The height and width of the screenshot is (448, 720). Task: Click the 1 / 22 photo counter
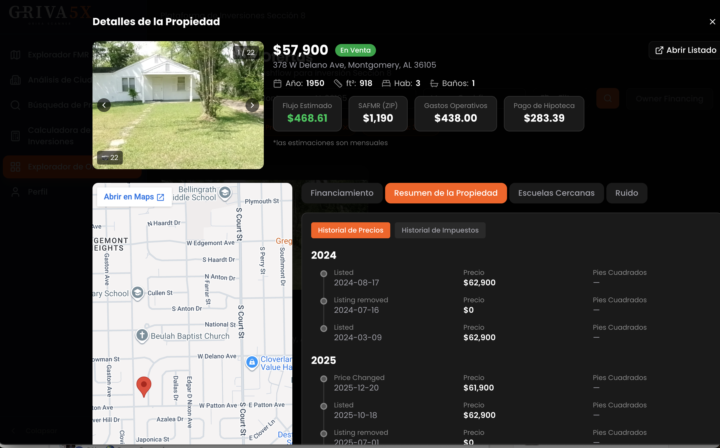click(x=246, y=52)
